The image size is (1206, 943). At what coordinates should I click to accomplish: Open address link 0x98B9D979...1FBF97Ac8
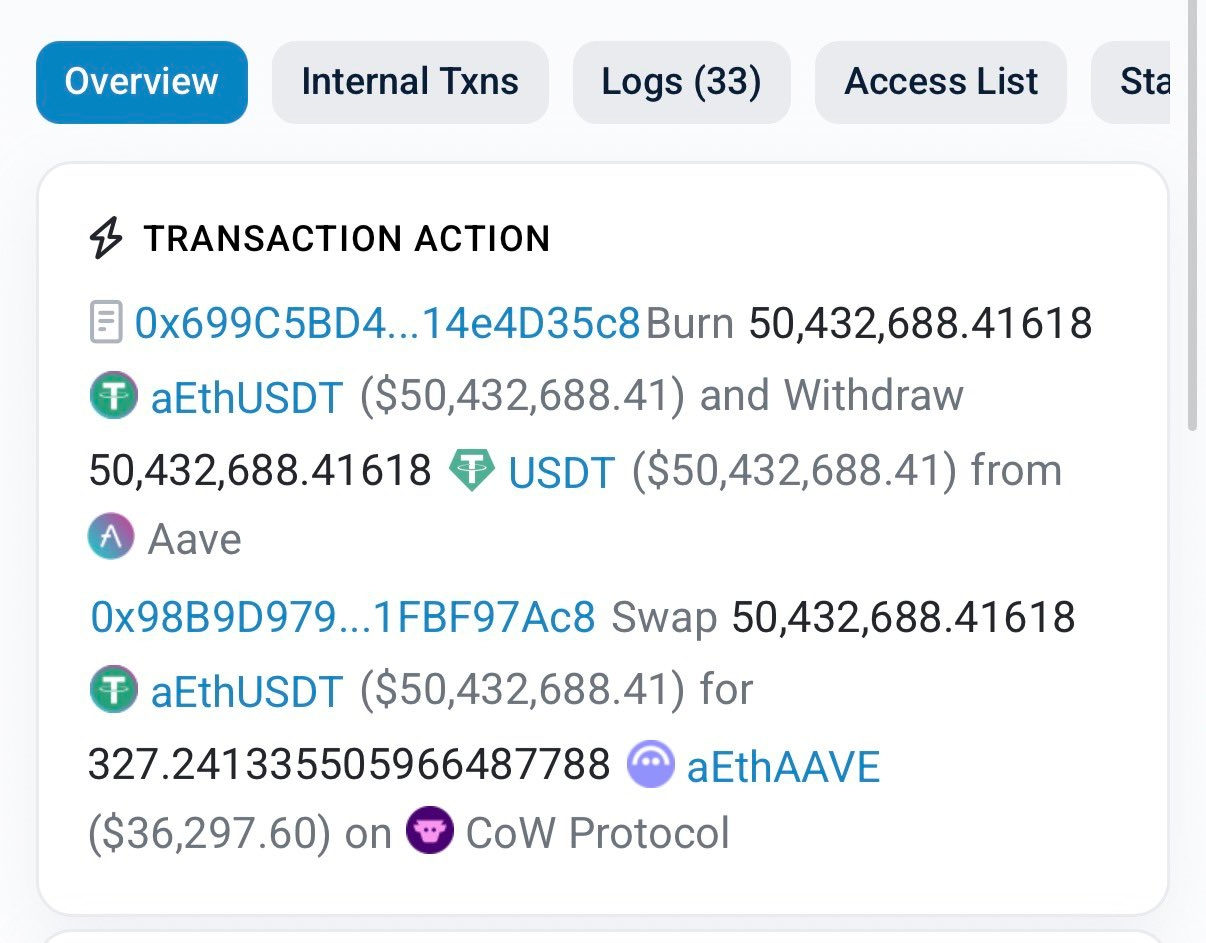[343, 617]
